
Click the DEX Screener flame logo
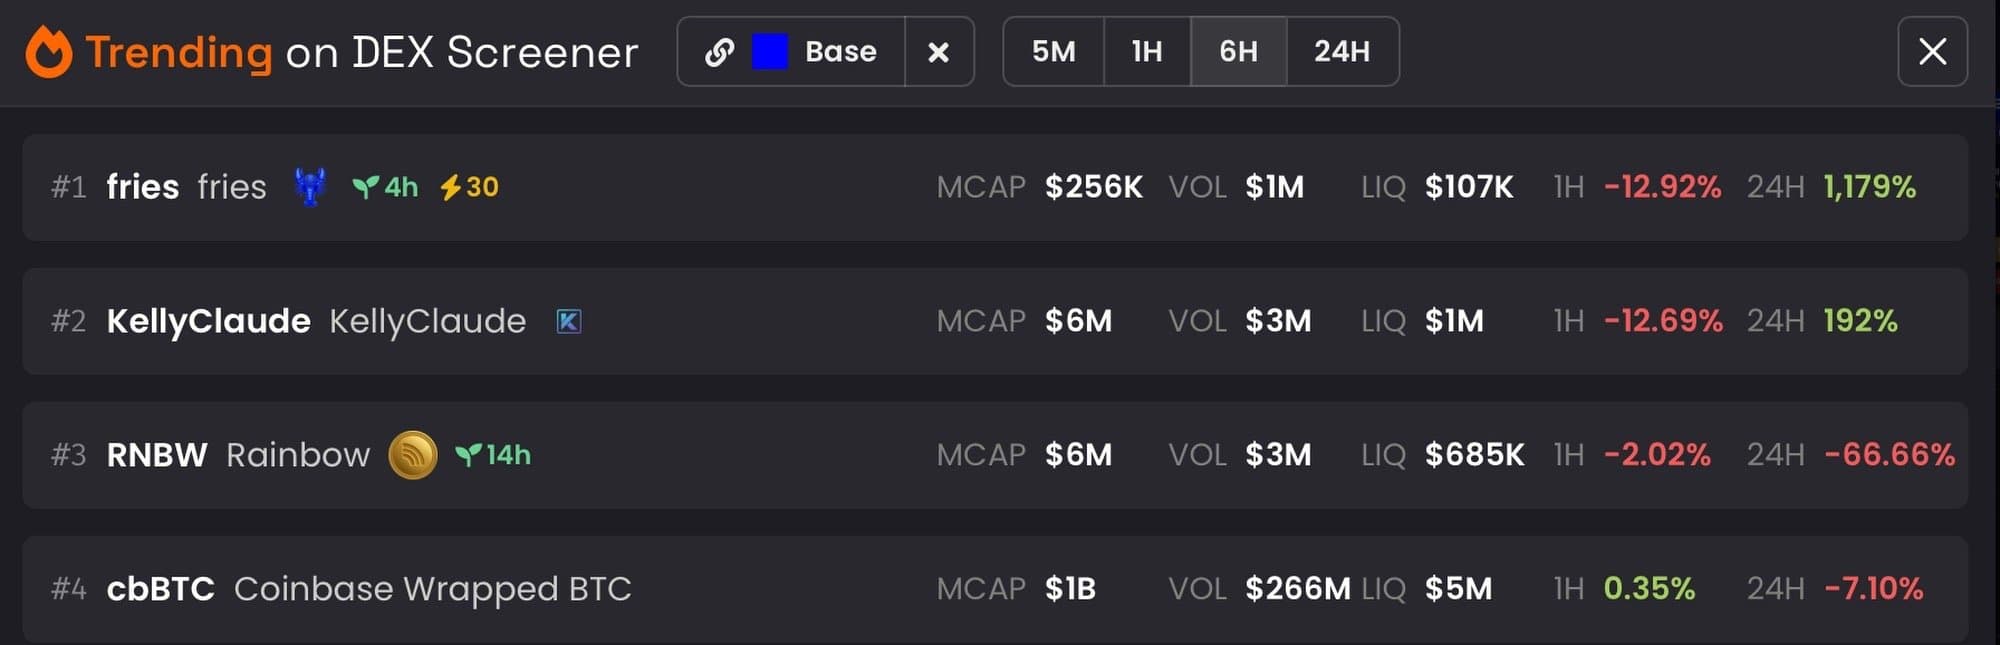click(49, 52)
